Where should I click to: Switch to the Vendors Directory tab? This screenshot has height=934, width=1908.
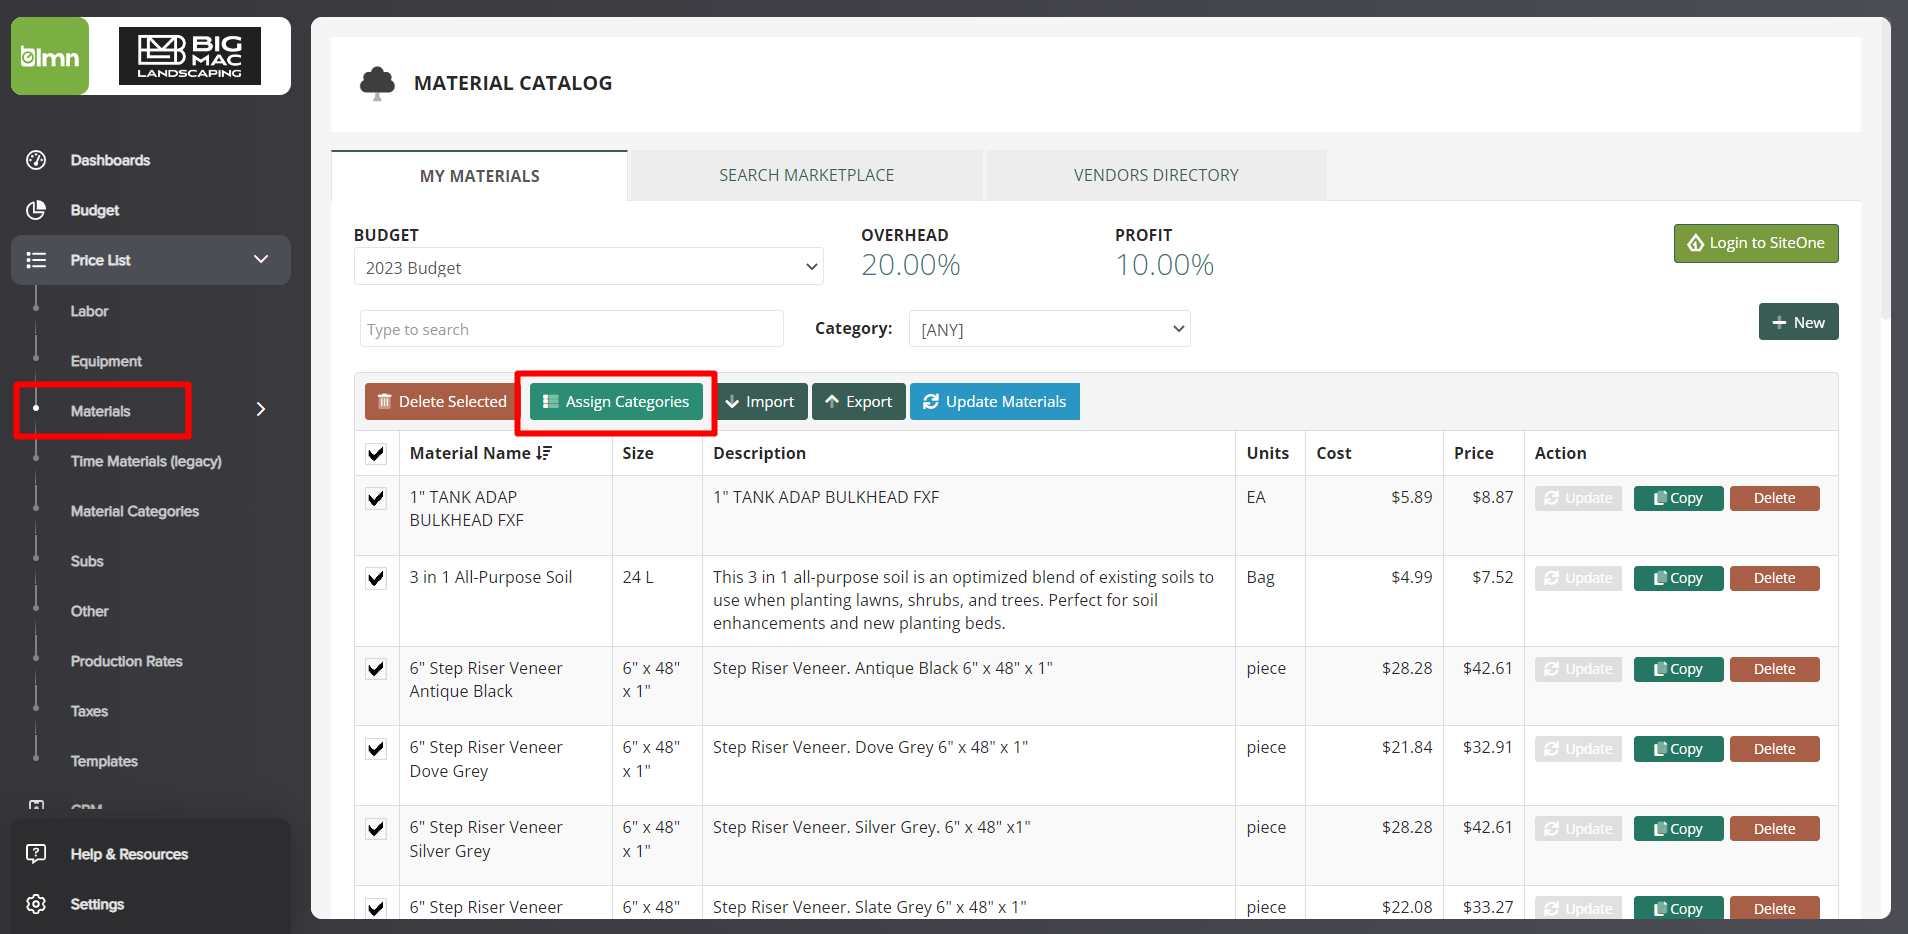tap(1156, 176)
